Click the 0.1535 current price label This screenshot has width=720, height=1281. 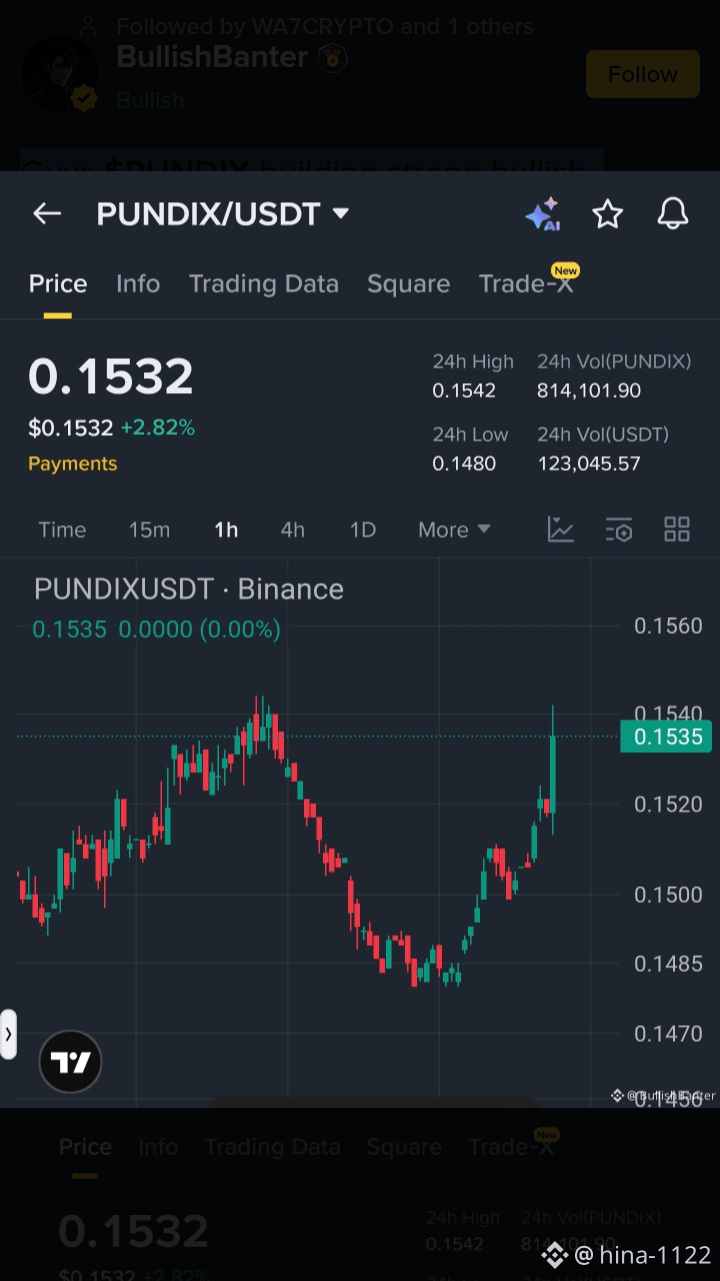coord(665,737)
